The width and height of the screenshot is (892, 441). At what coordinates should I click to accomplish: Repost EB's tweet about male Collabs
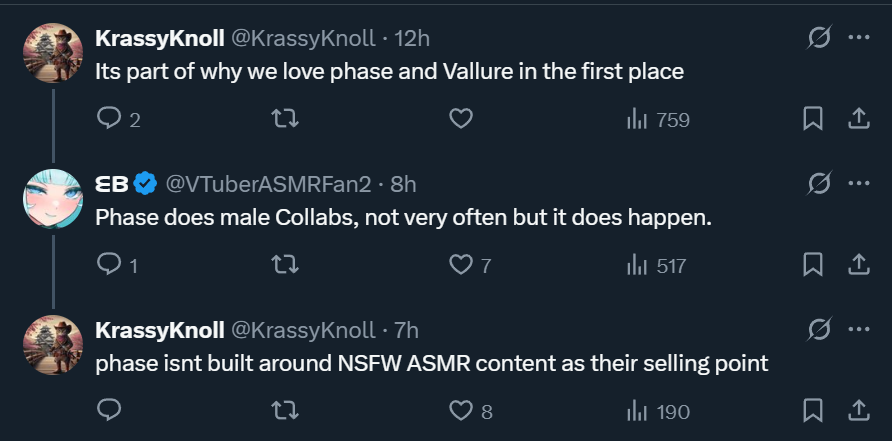[285, 265]
